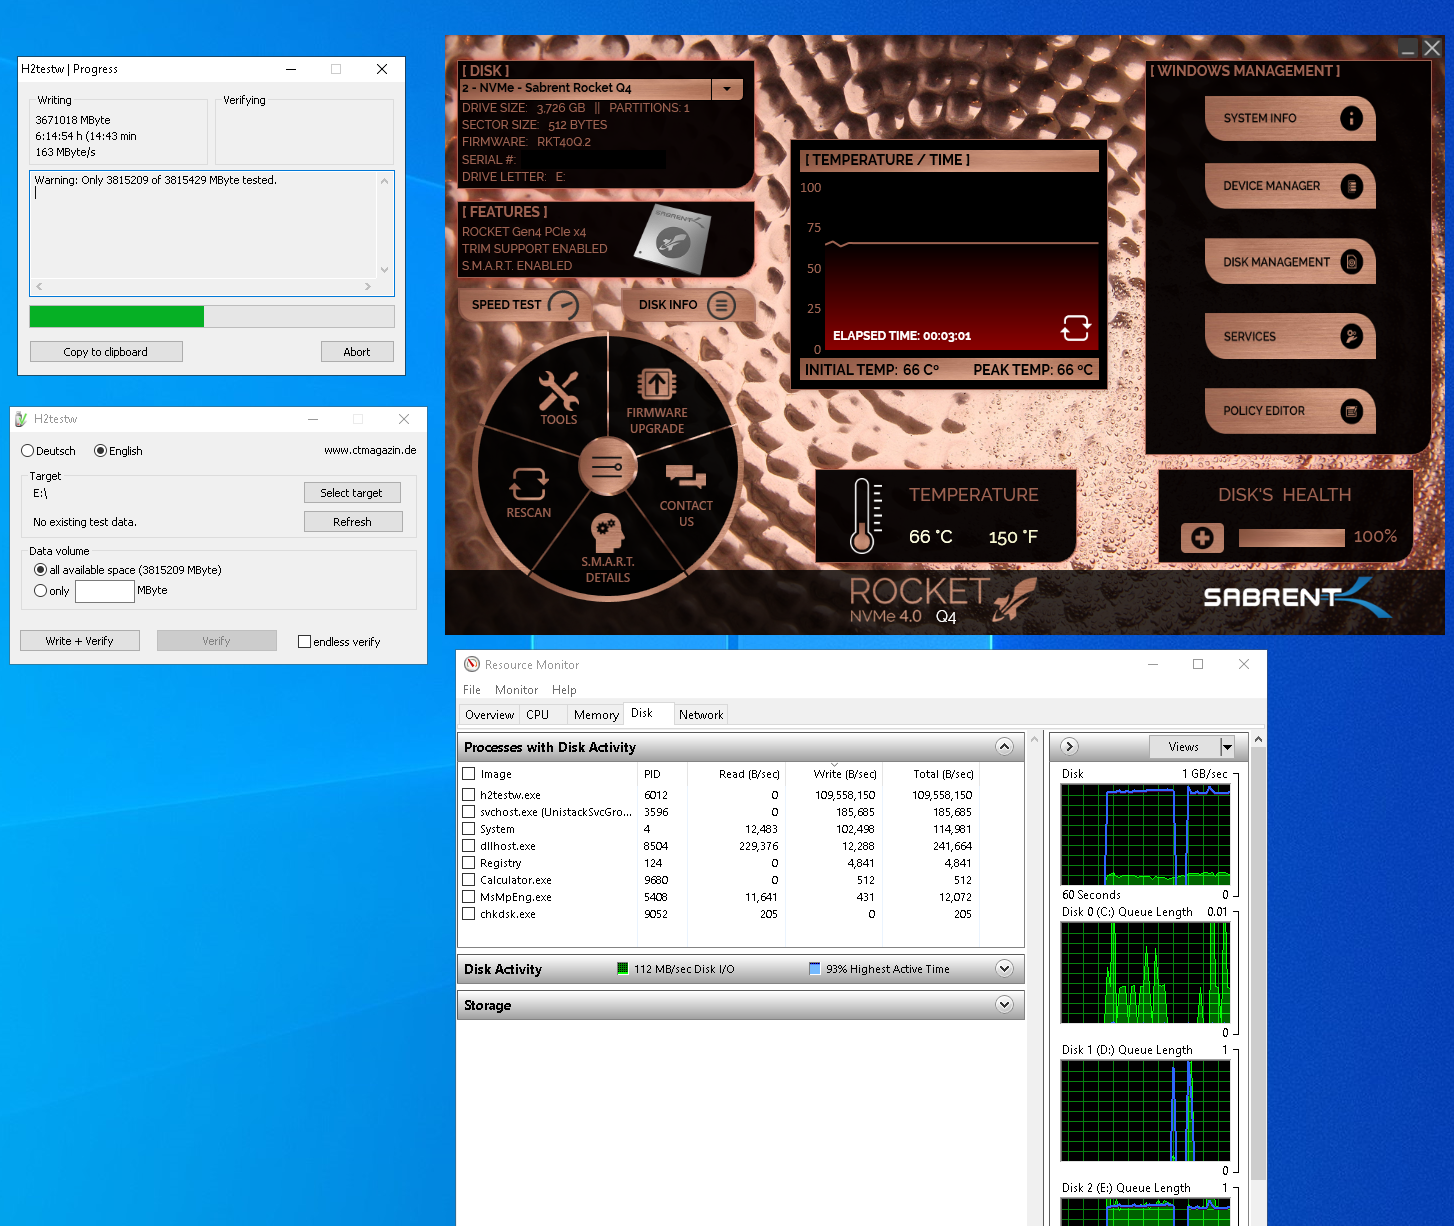Image resolution: width=1454 pixels, height=1226 pixels.
Task: Click the thermometer icon
Action: pos(864,516)
